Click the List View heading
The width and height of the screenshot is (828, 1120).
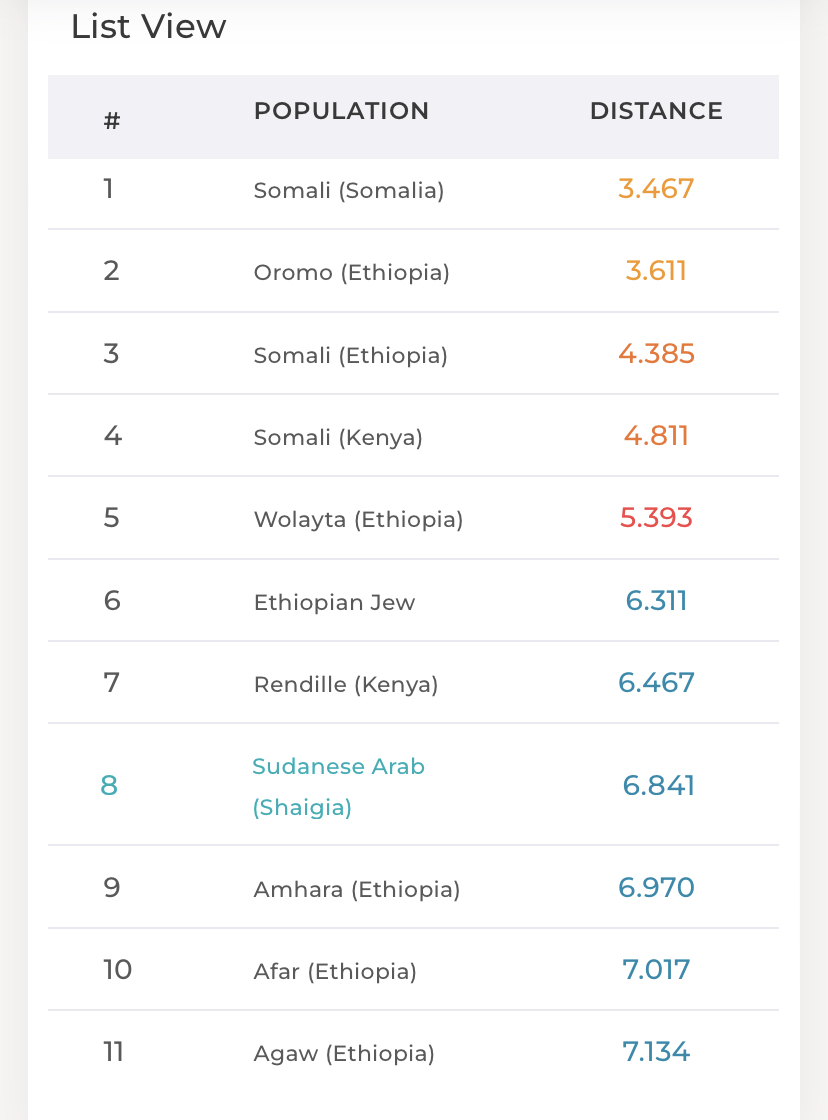coord(149,27)
